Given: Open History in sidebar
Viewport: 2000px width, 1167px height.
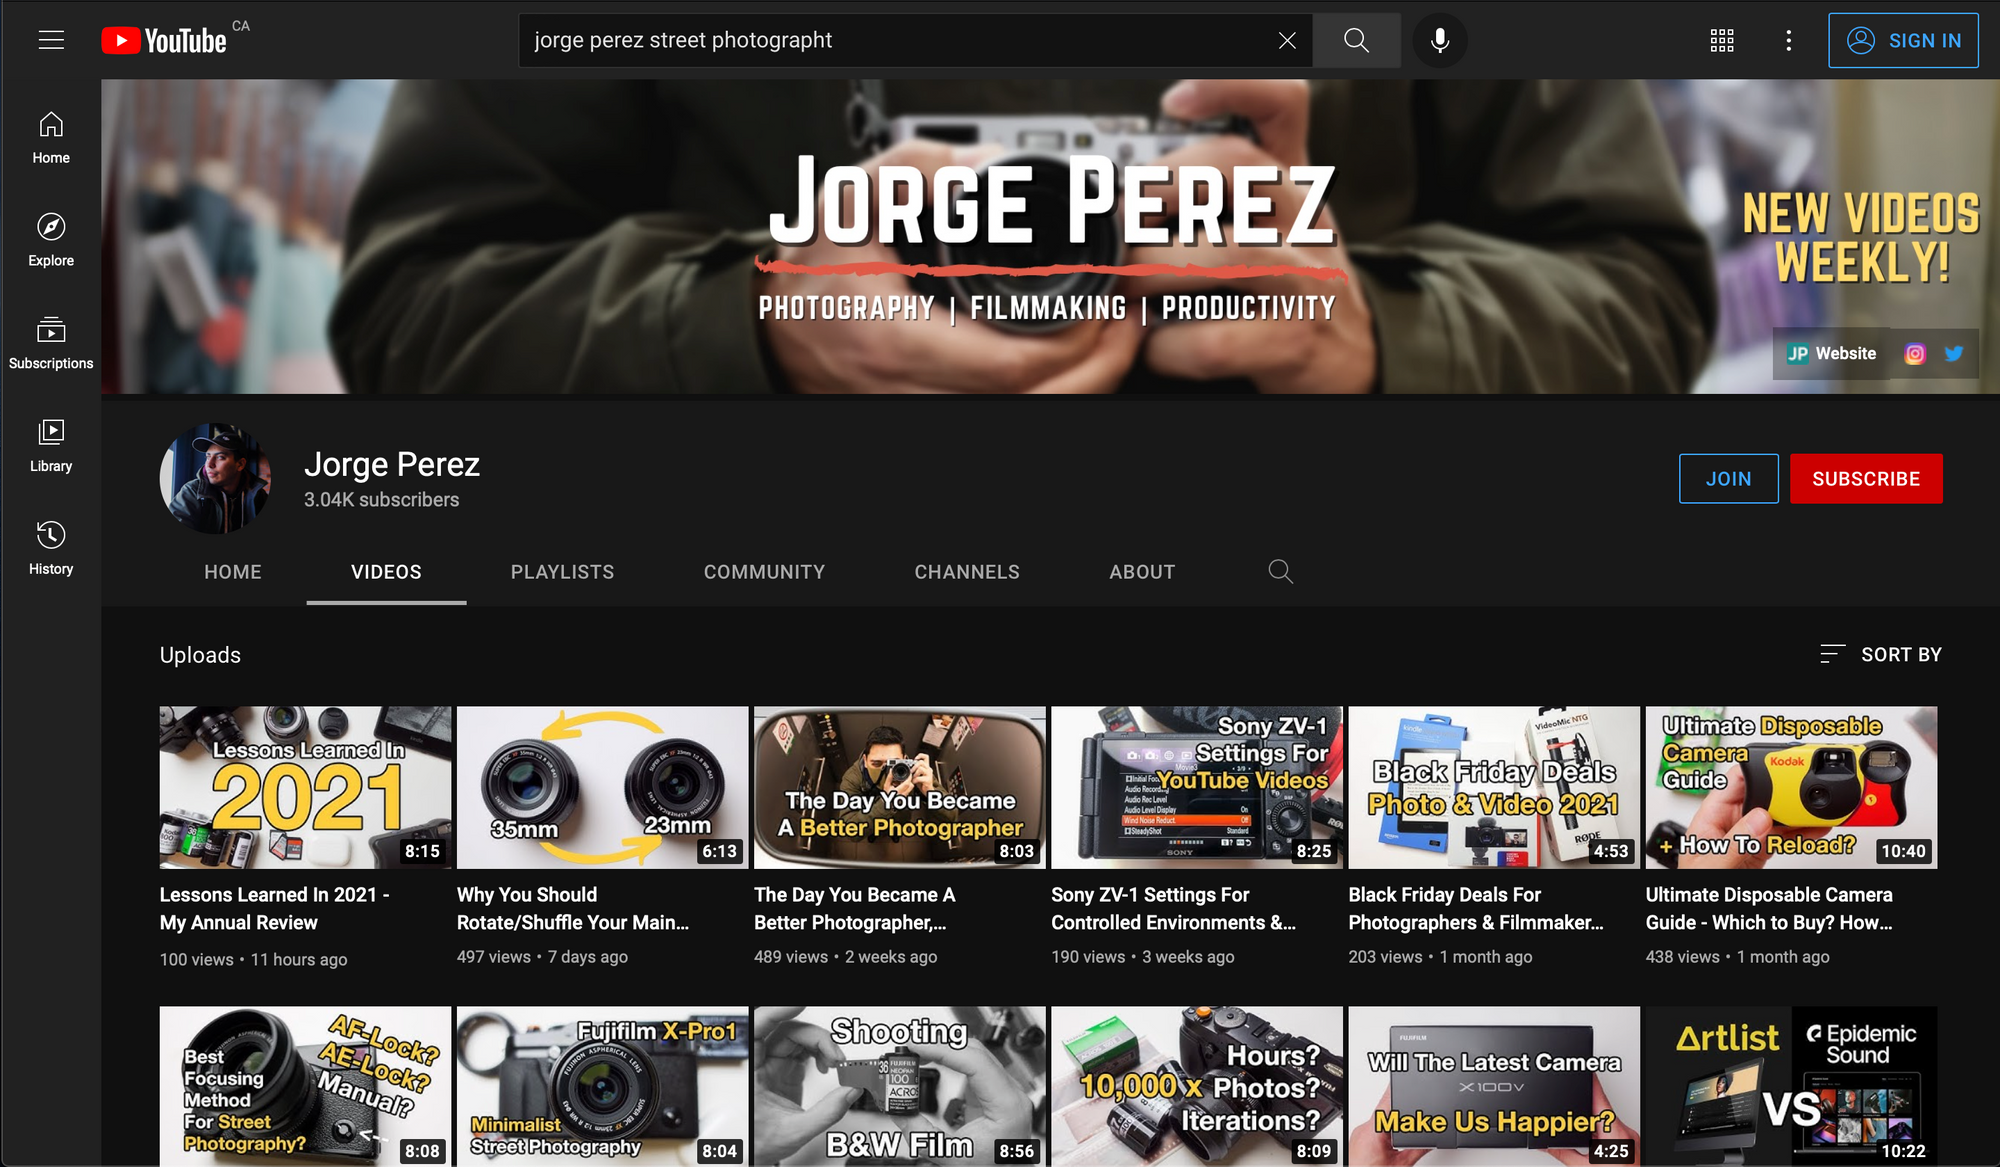Looking at the screenshot, I should [51, 548].
